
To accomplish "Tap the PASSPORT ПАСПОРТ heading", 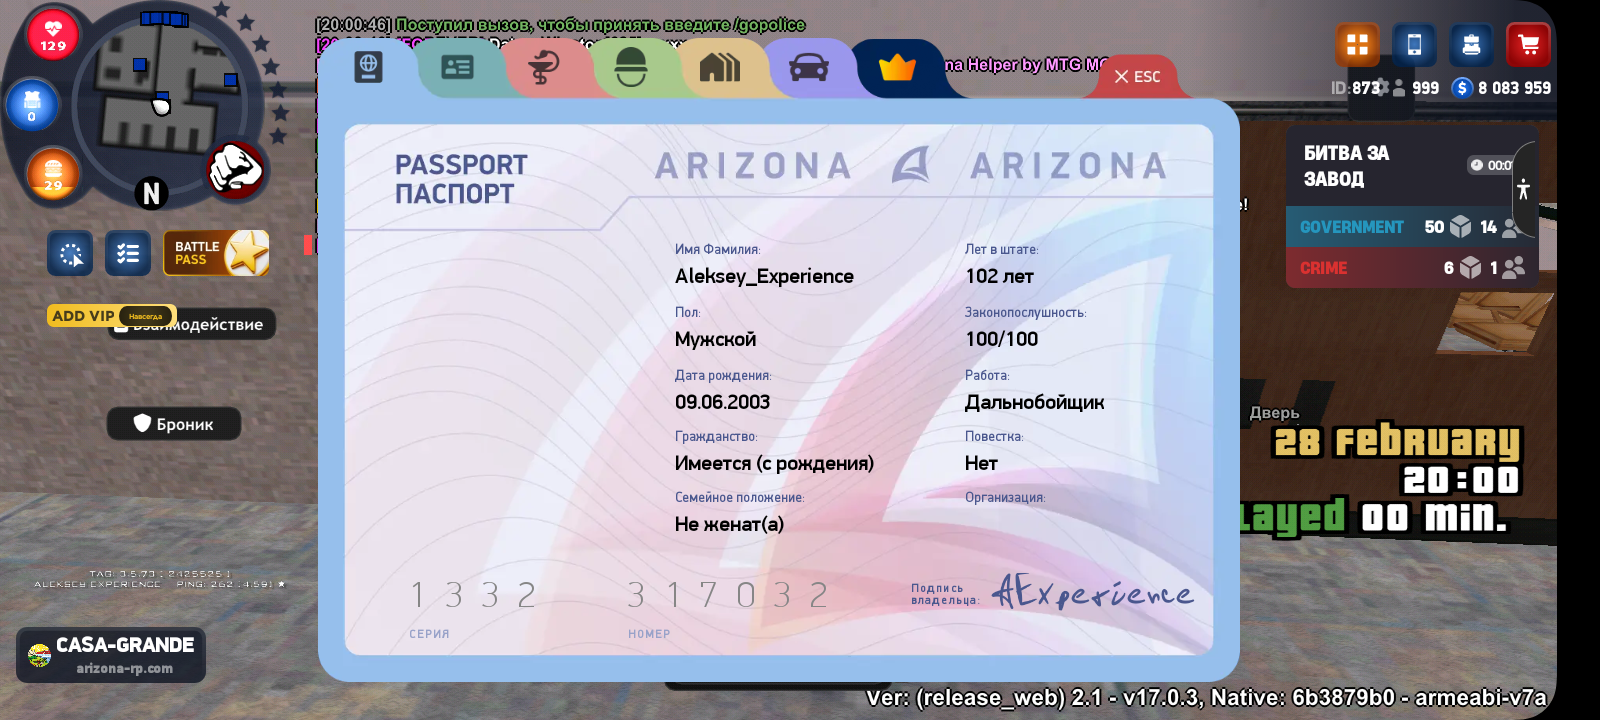I will (461, 179).
